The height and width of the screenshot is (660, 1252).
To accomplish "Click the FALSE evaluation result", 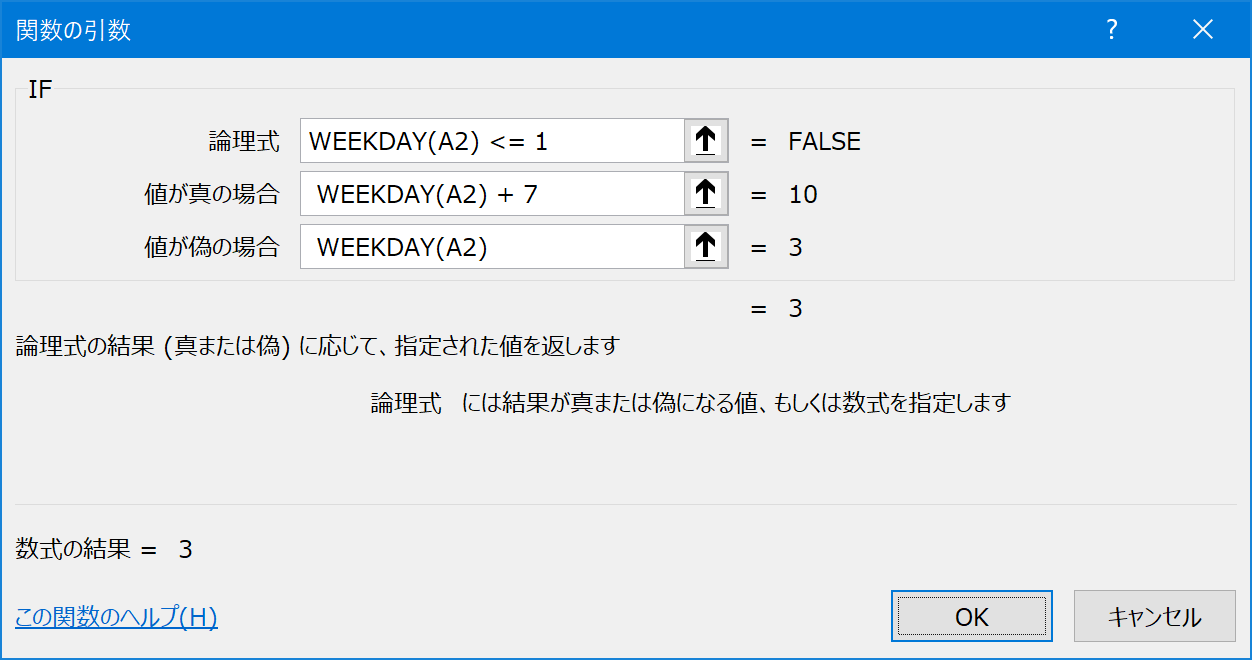I will point(824,141).
